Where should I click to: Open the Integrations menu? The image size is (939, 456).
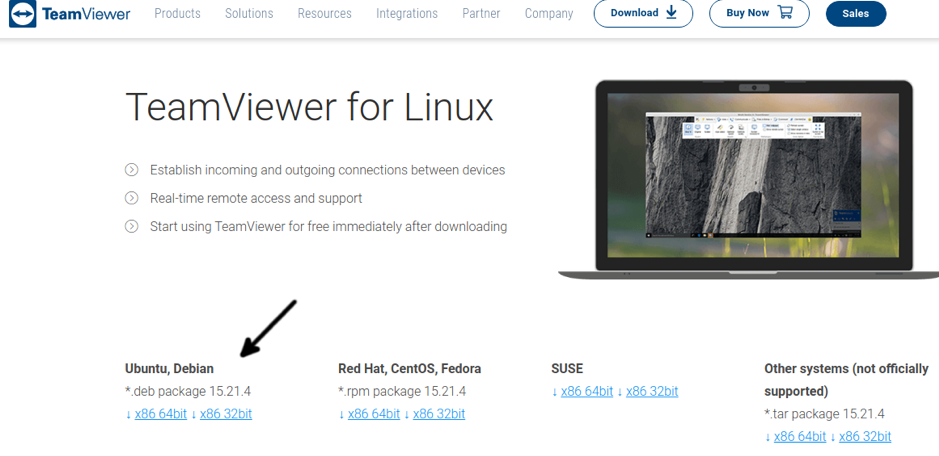tap(407, 13)
